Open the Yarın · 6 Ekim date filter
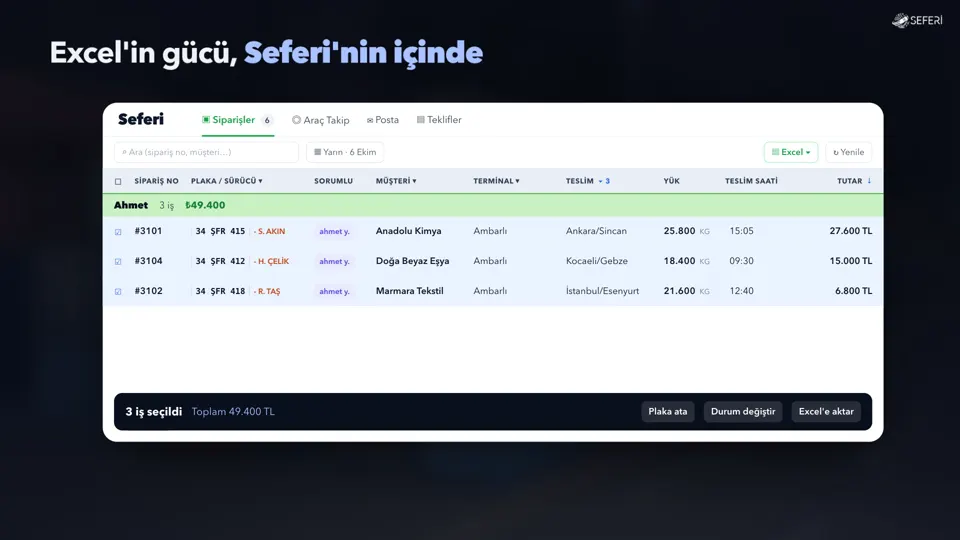Image resolution: width=960 pixels, height=540 pixels. tap(345, 152)
